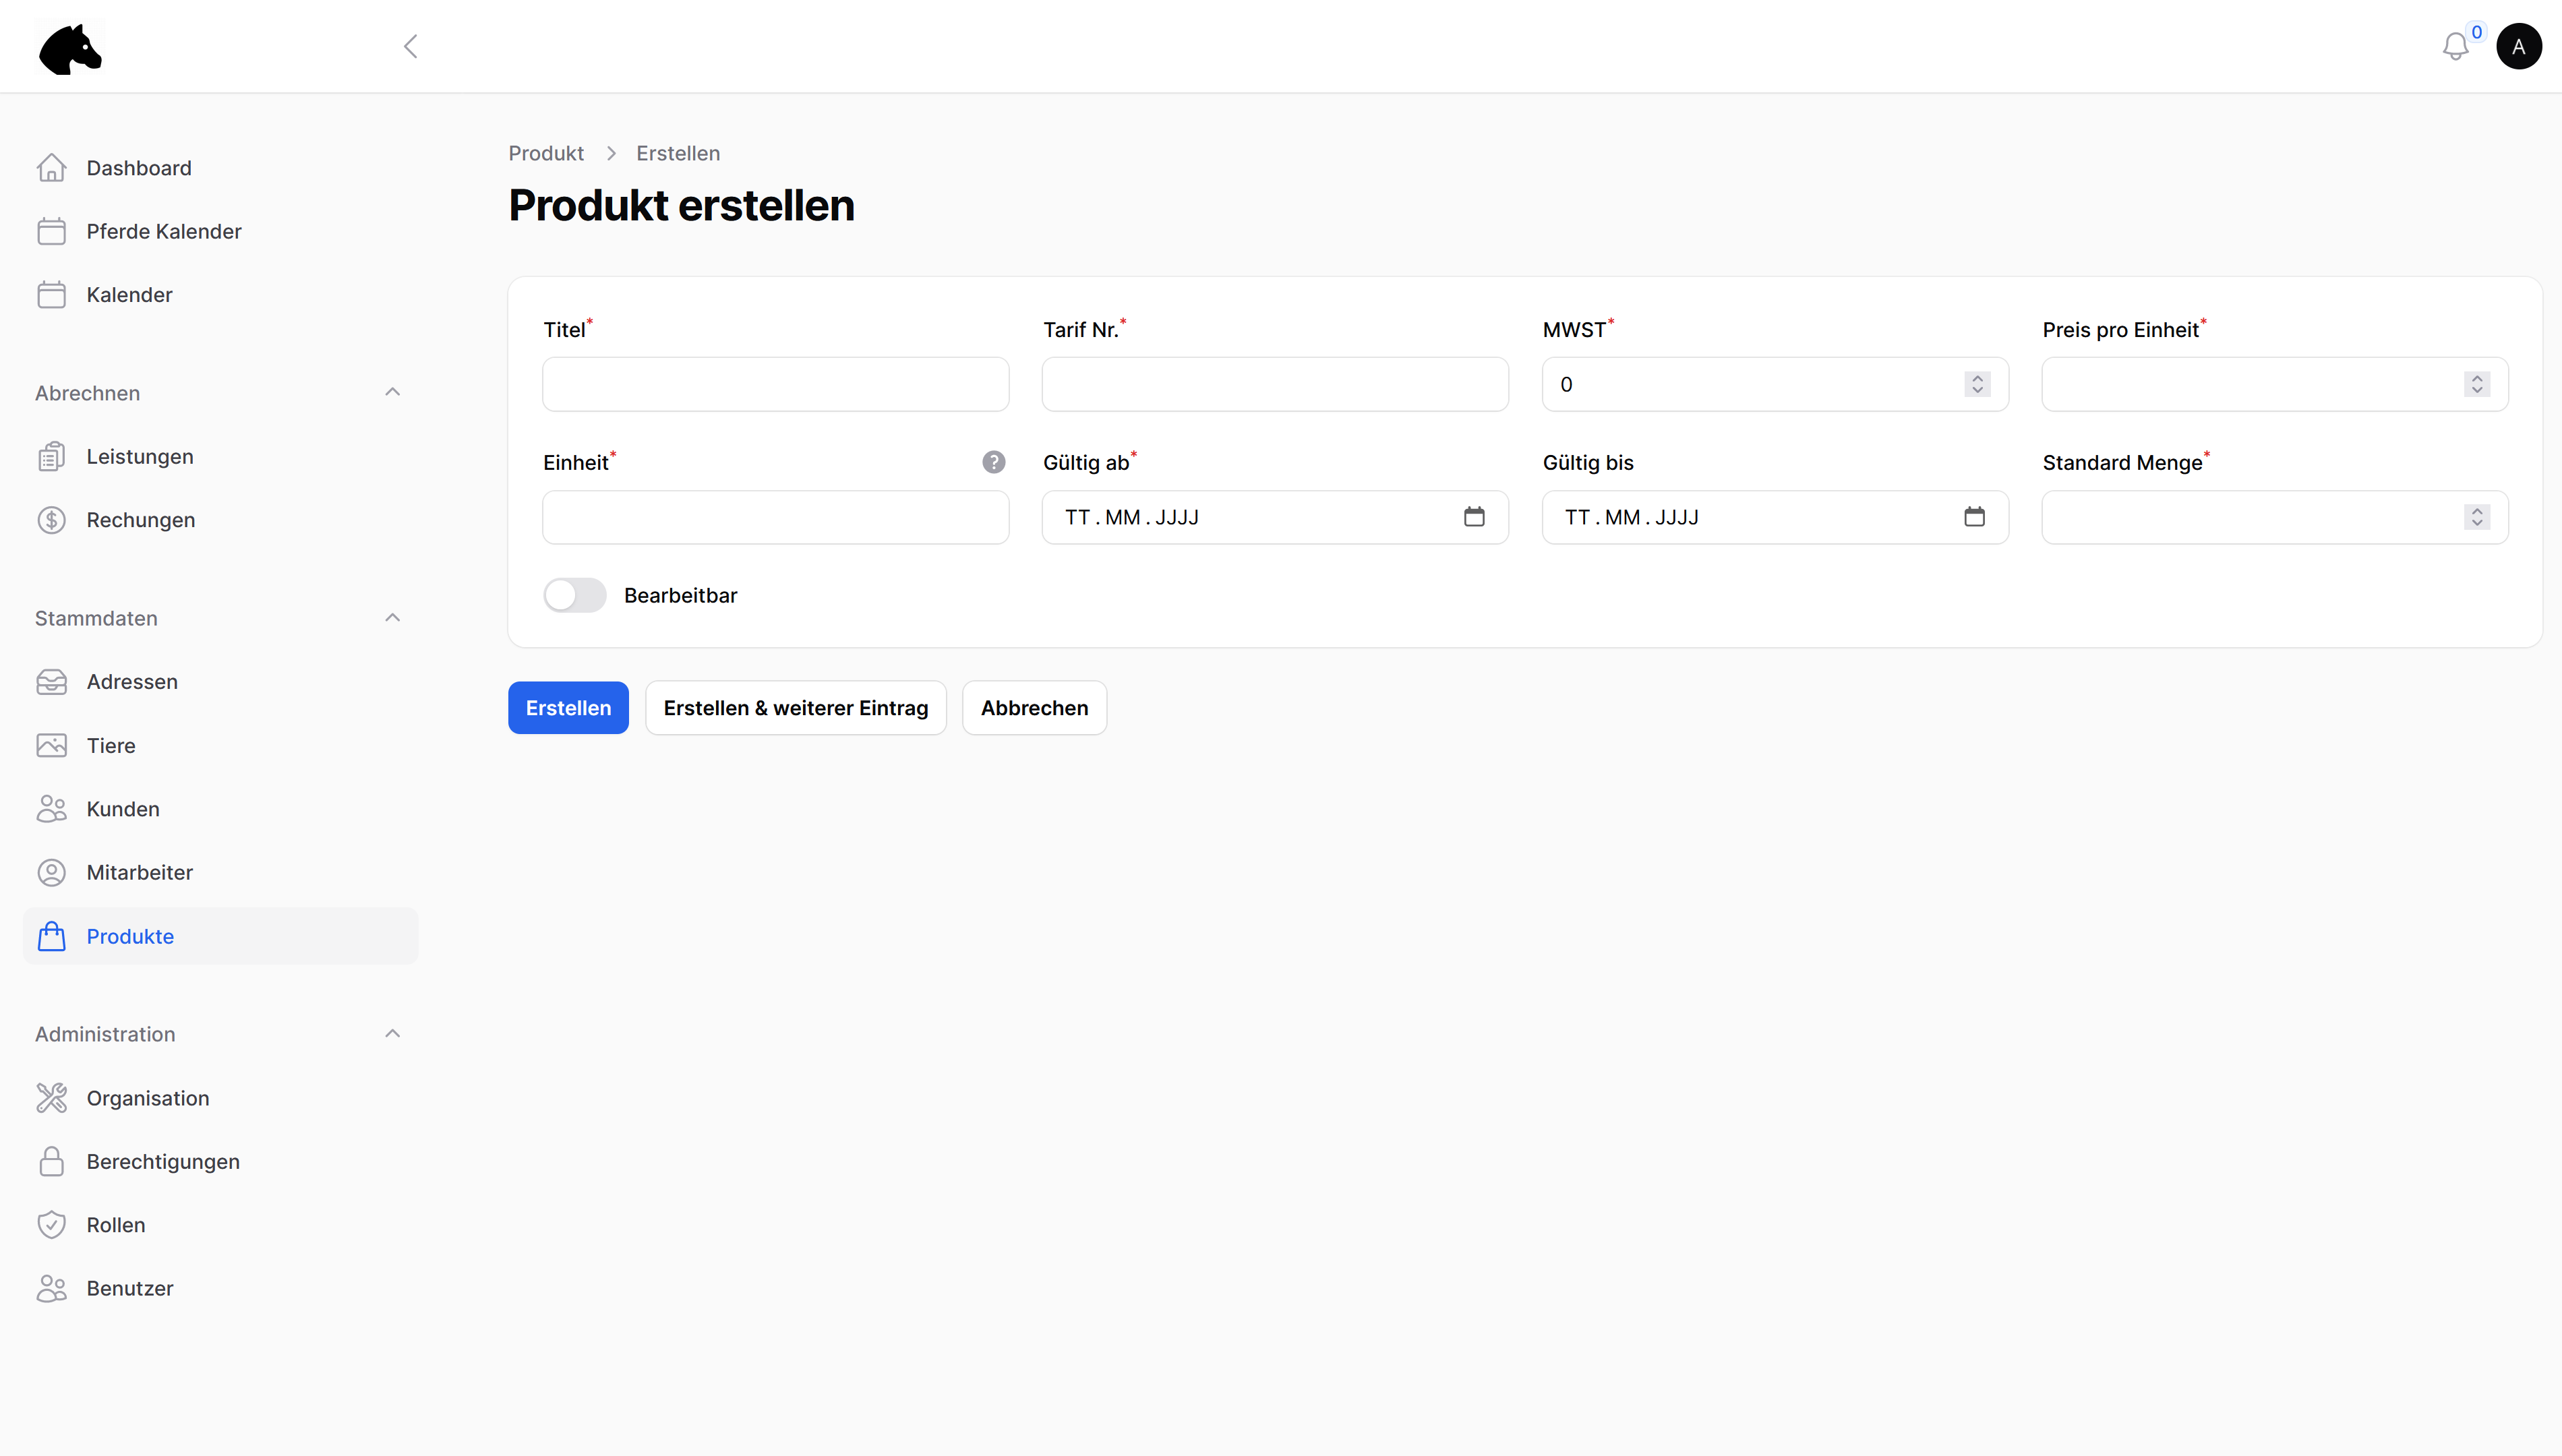Click the Preis pro Einheit stepper arrows
Viewport: 2562px width, 1456px height.
click(2476, 384)
